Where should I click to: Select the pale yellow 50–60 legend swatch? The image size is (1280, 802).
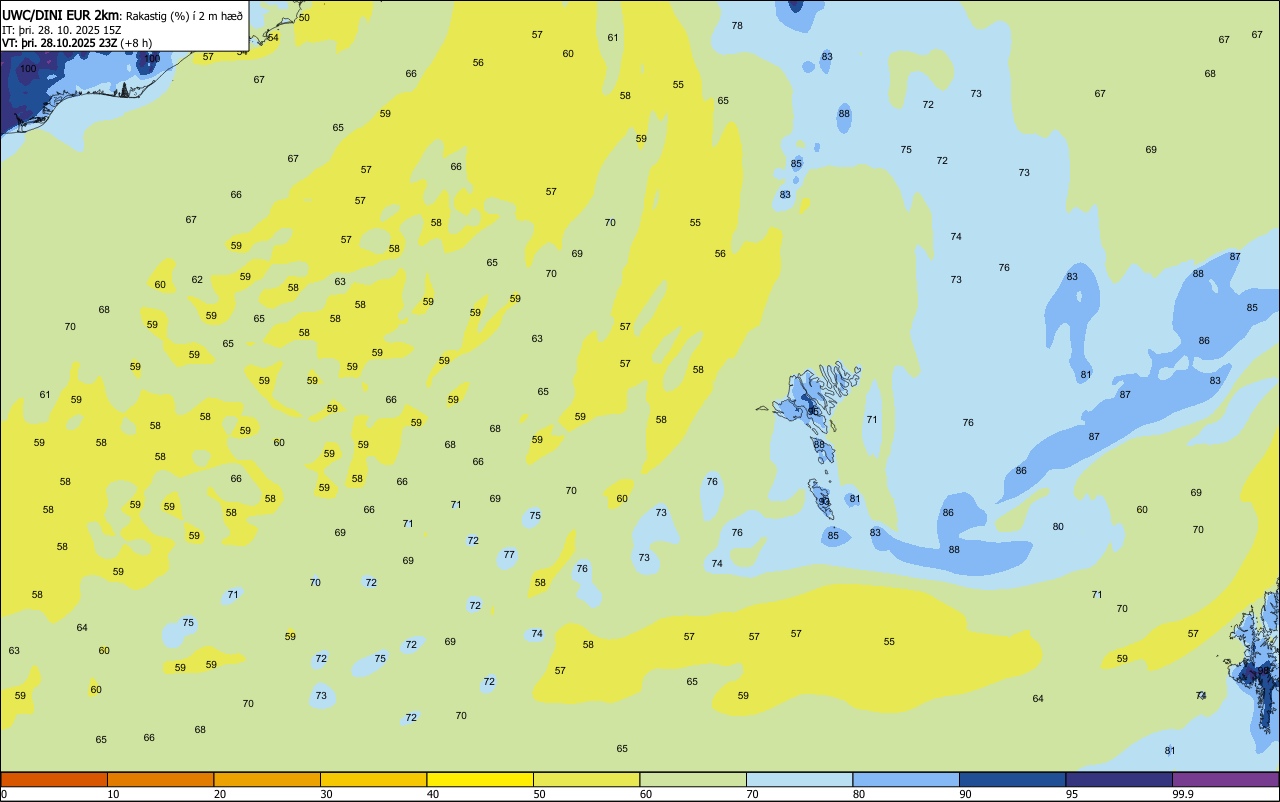click(x=586, y=779)
